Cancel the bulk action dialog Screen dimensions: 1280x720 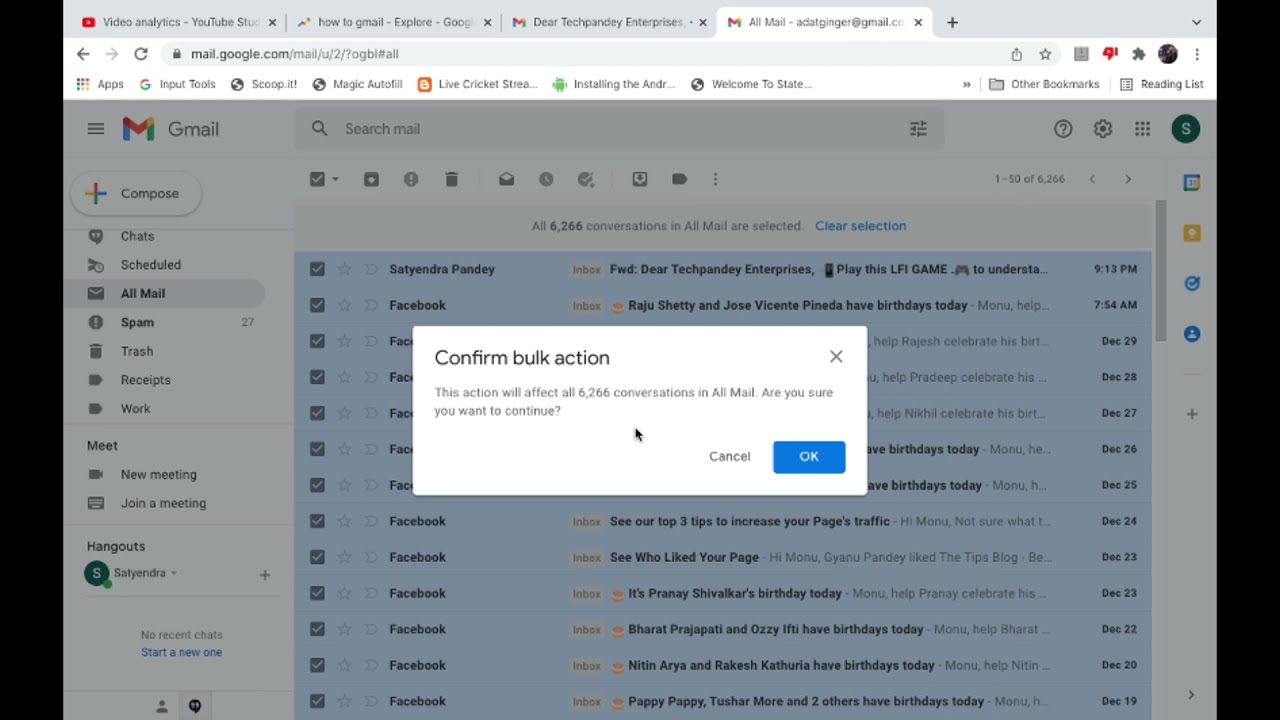pyautogui.click(x=729, y=457)
